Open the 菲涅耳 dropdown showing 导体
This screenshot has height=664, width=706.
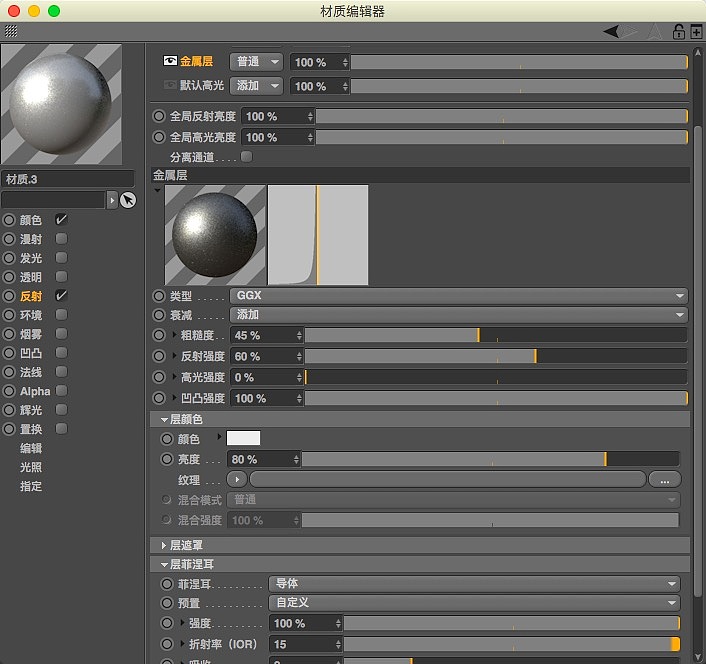[474, 584]
